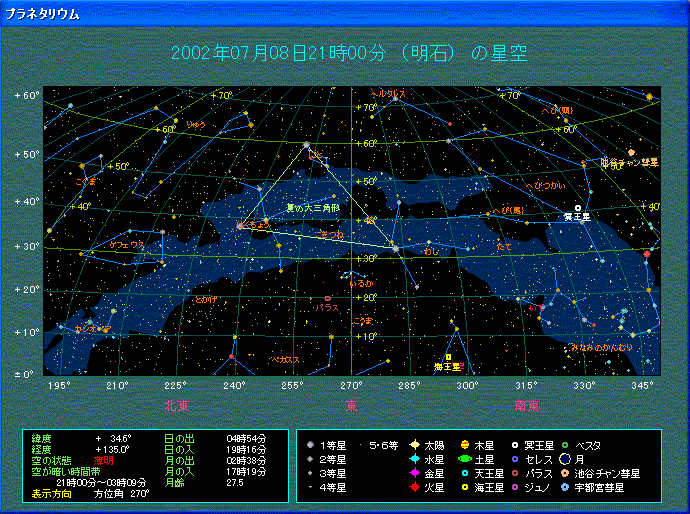Click Pluto (冥王星) marker on the sky map
The height and width of the screenshot is (514, 690).
click(x=578, y=208)
